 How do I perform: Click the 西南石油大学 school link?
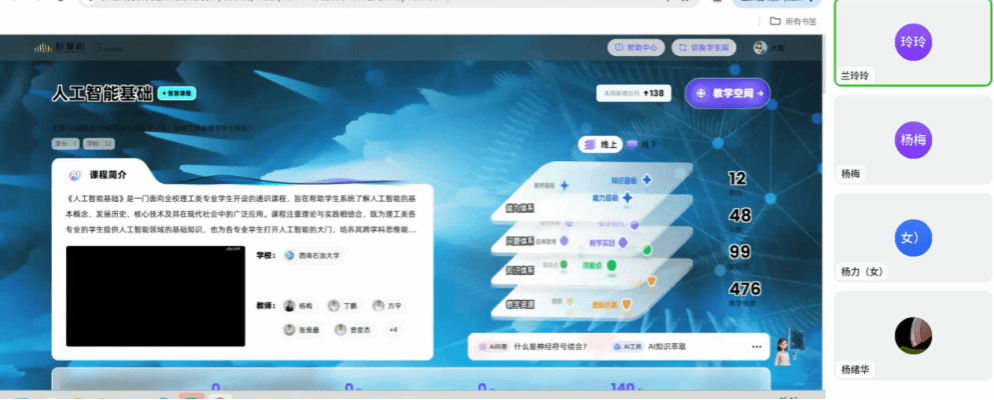pyautogui.click(x=314, y=256)
